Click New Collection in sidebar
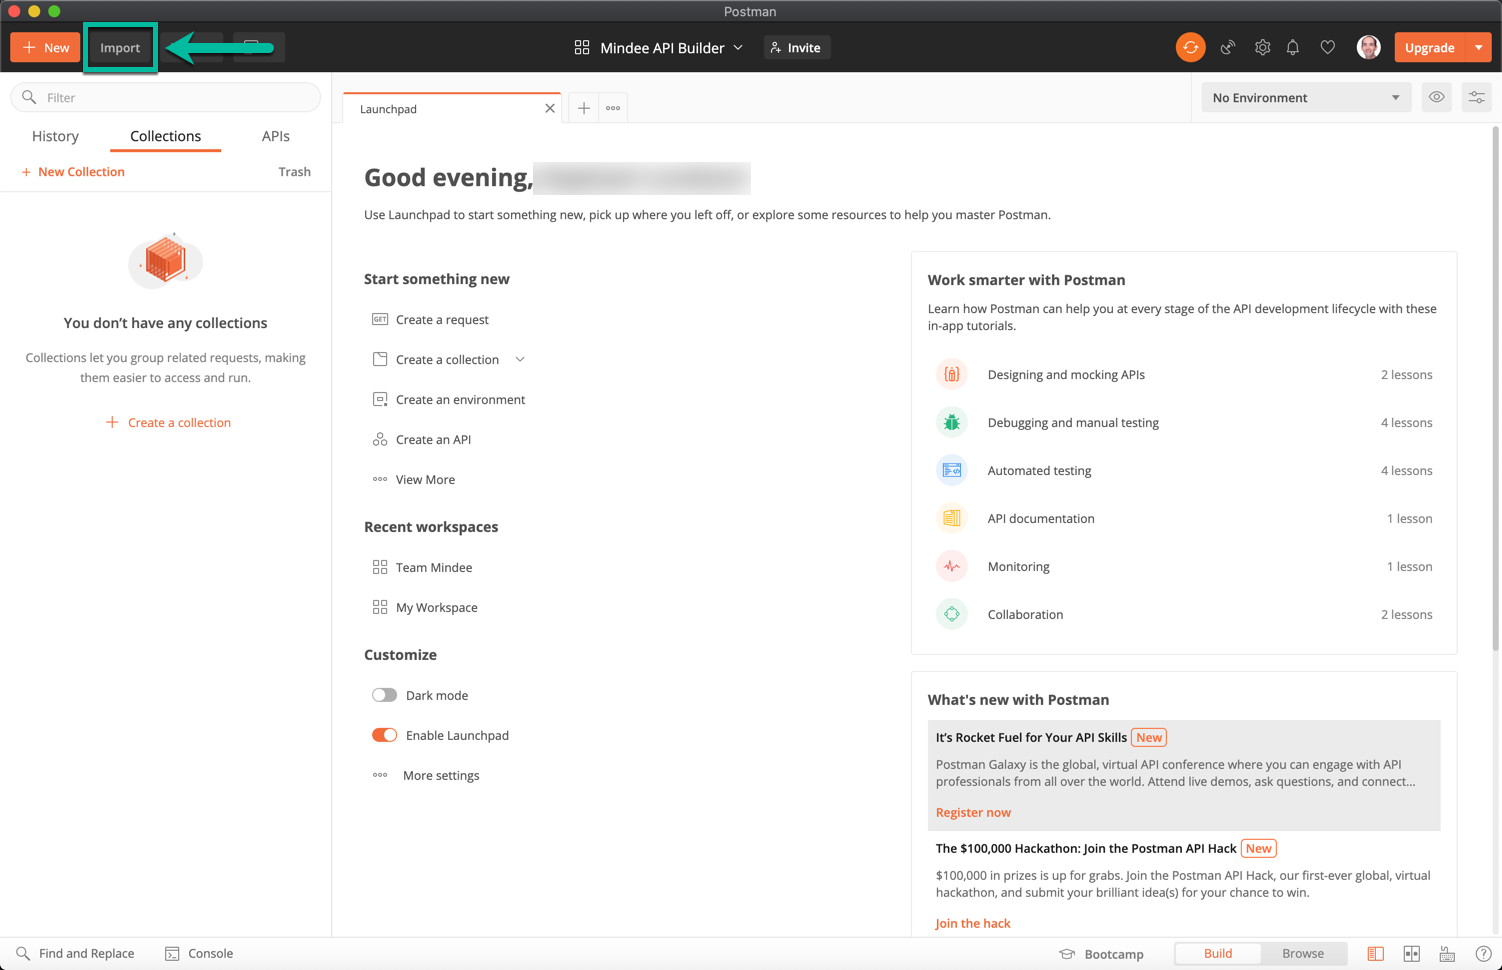Screen dimensions: 1502x970 (73, 172)
